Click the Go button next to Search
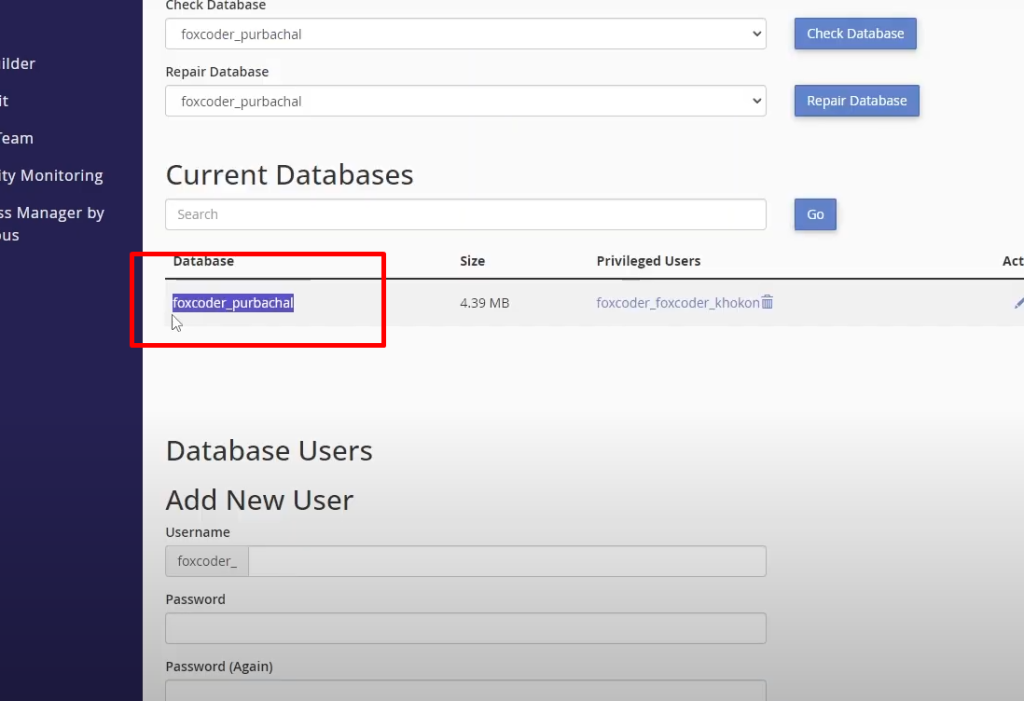 coord(815,215)
